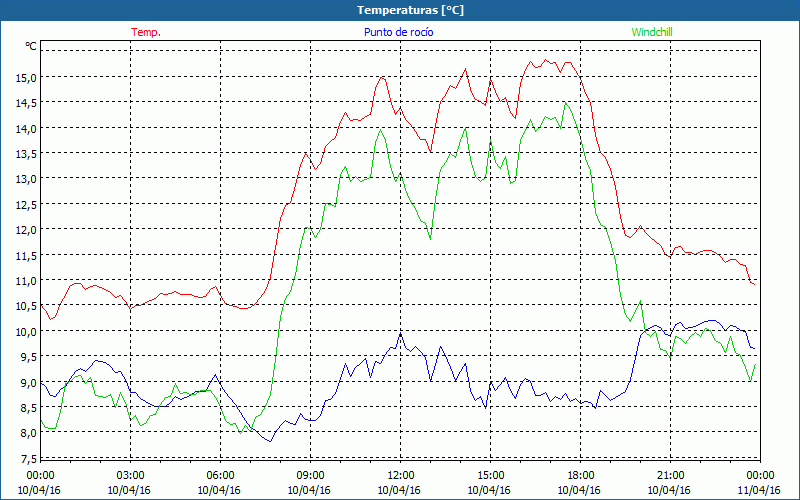This screenshot has width=800, height=500.
Task: Click the 12,5 y-axis value
Action: click(27, 205)
